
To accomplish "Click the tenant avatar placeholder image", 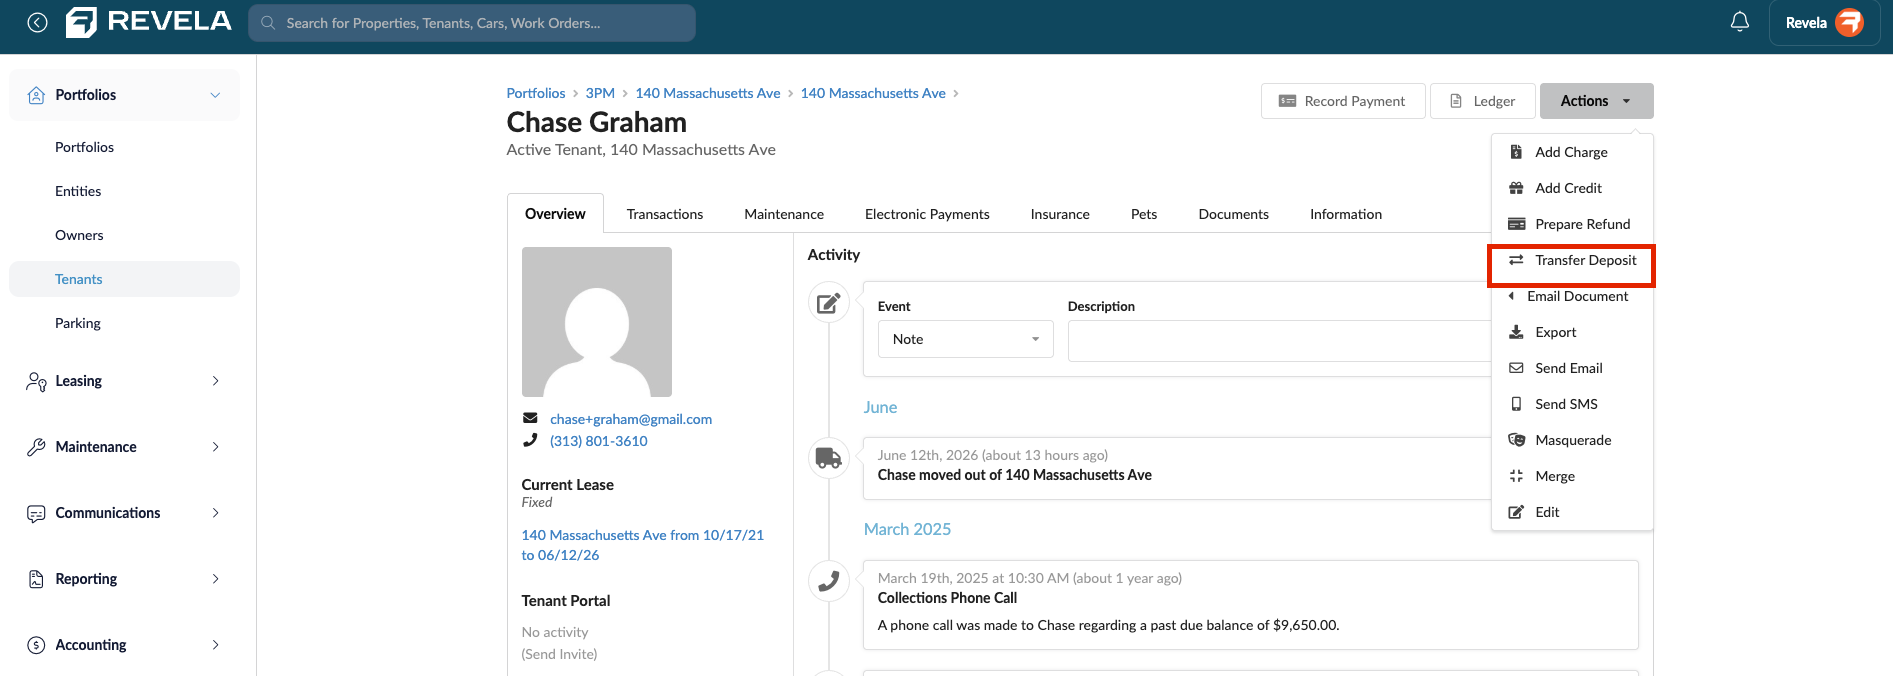I will (x=597, y=322).
